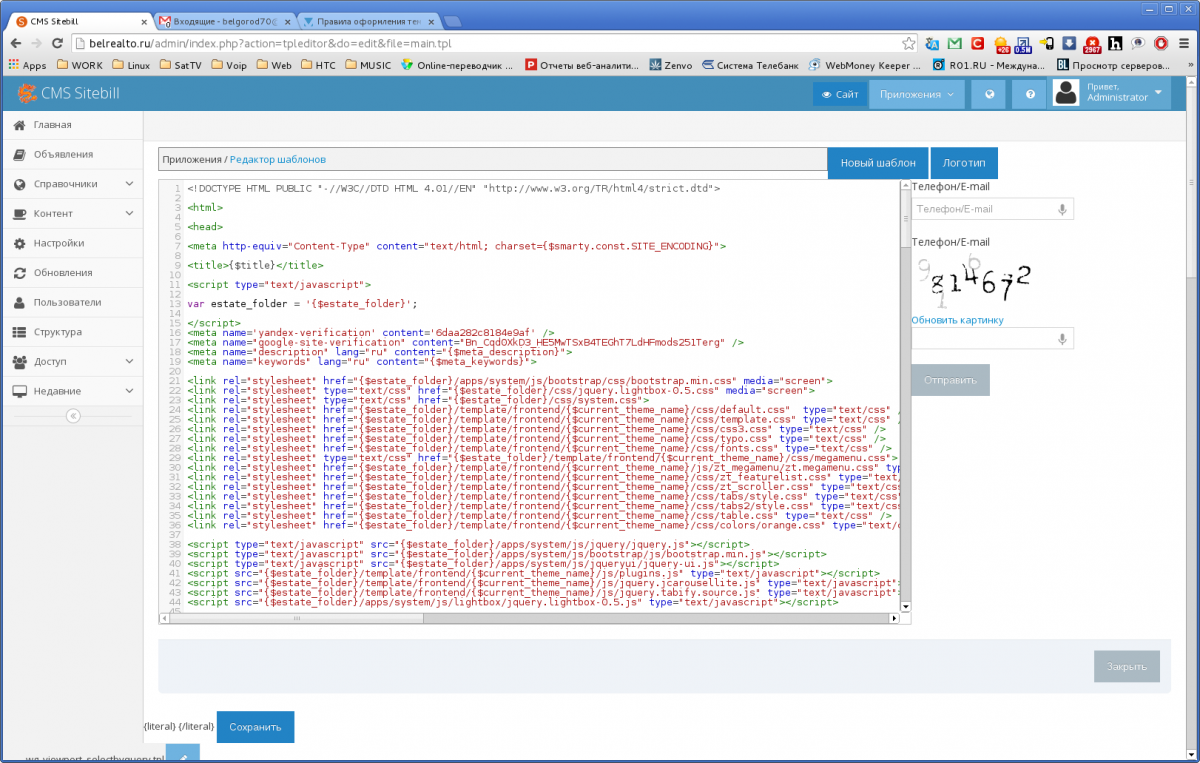
Task: Click the Обновления refresh icon
Action: (x=19, y=272)
